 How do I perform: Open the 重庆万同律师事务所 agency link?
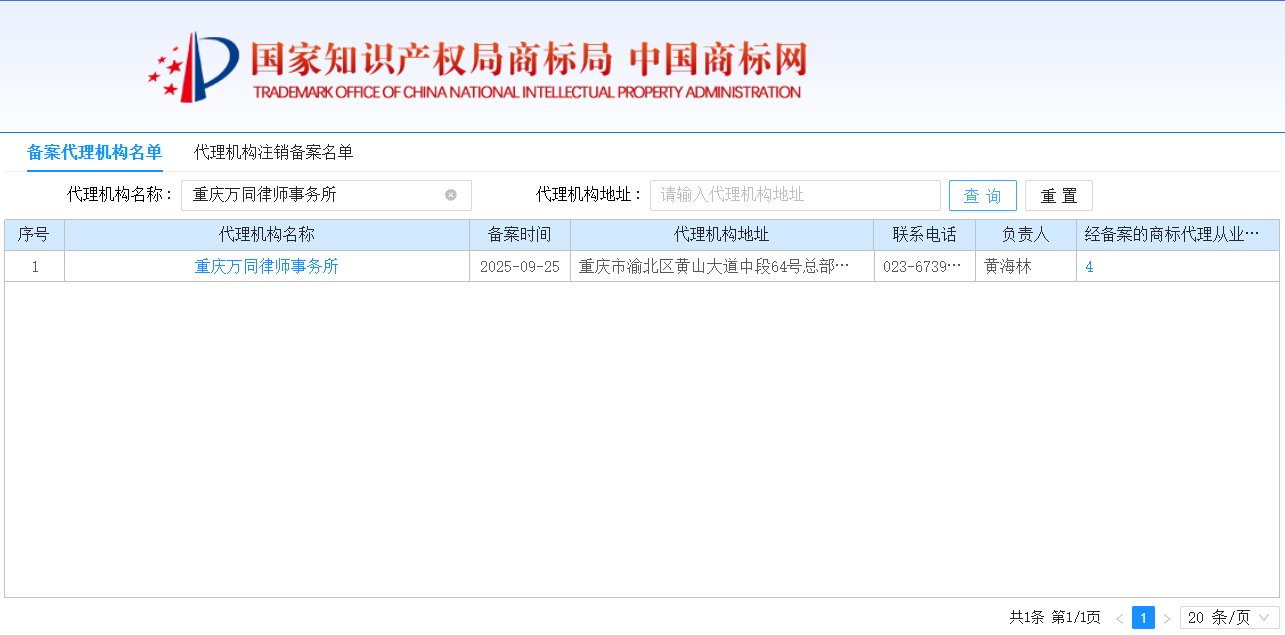pos(266,267)
